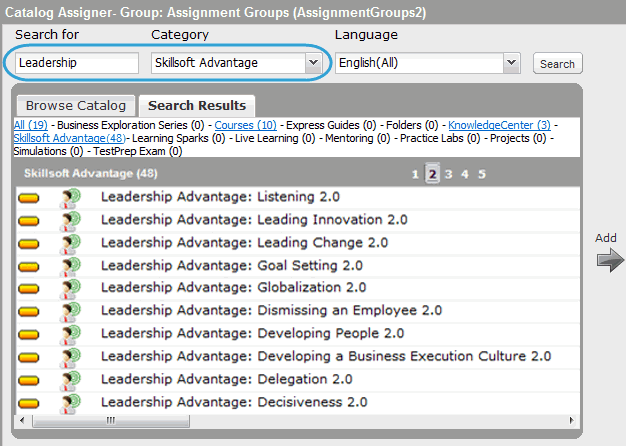626x446 pixels.
Task: Select Leadership Advantage: Developing People 2.0 title
Action: (x=253, y=333)
